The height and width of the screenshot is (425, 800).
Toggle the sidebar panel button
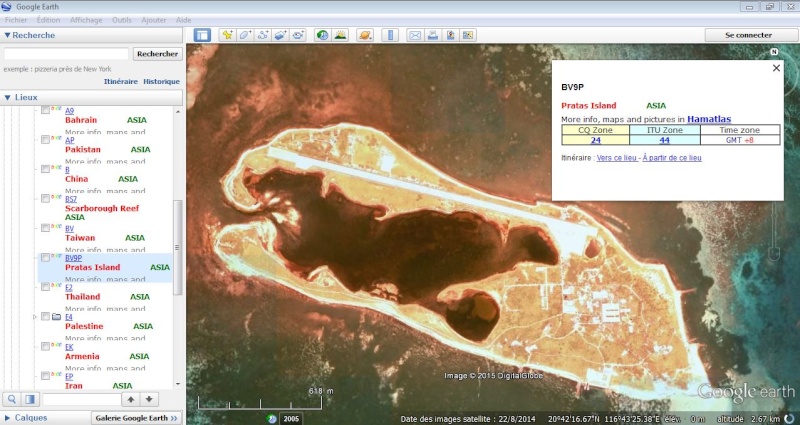pos(203,35)
